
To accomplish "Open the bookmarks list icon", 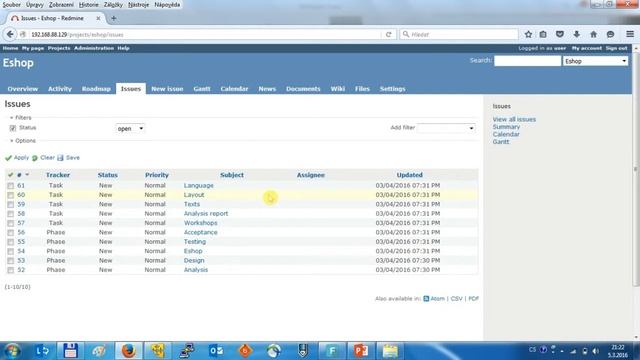I will tap(543, 34).
